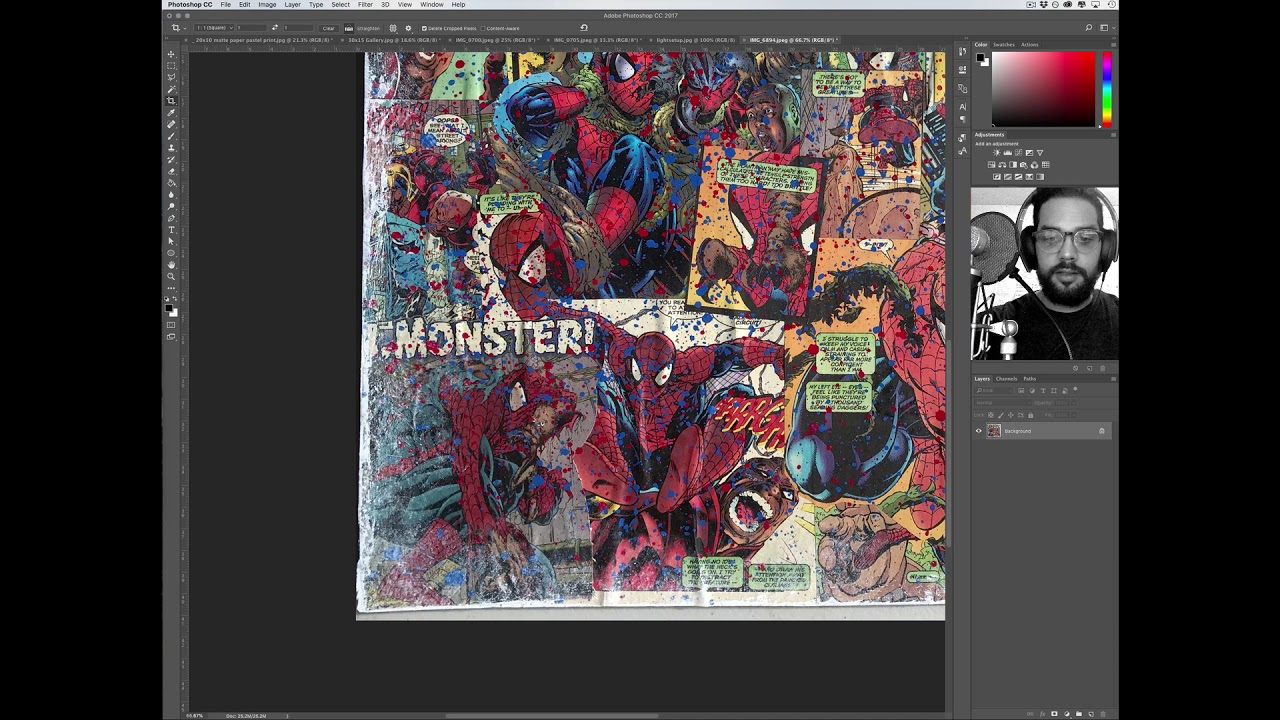Add a Color Balance adjustment
This screenshot has height=720, width=1280.
point(1002,165)
